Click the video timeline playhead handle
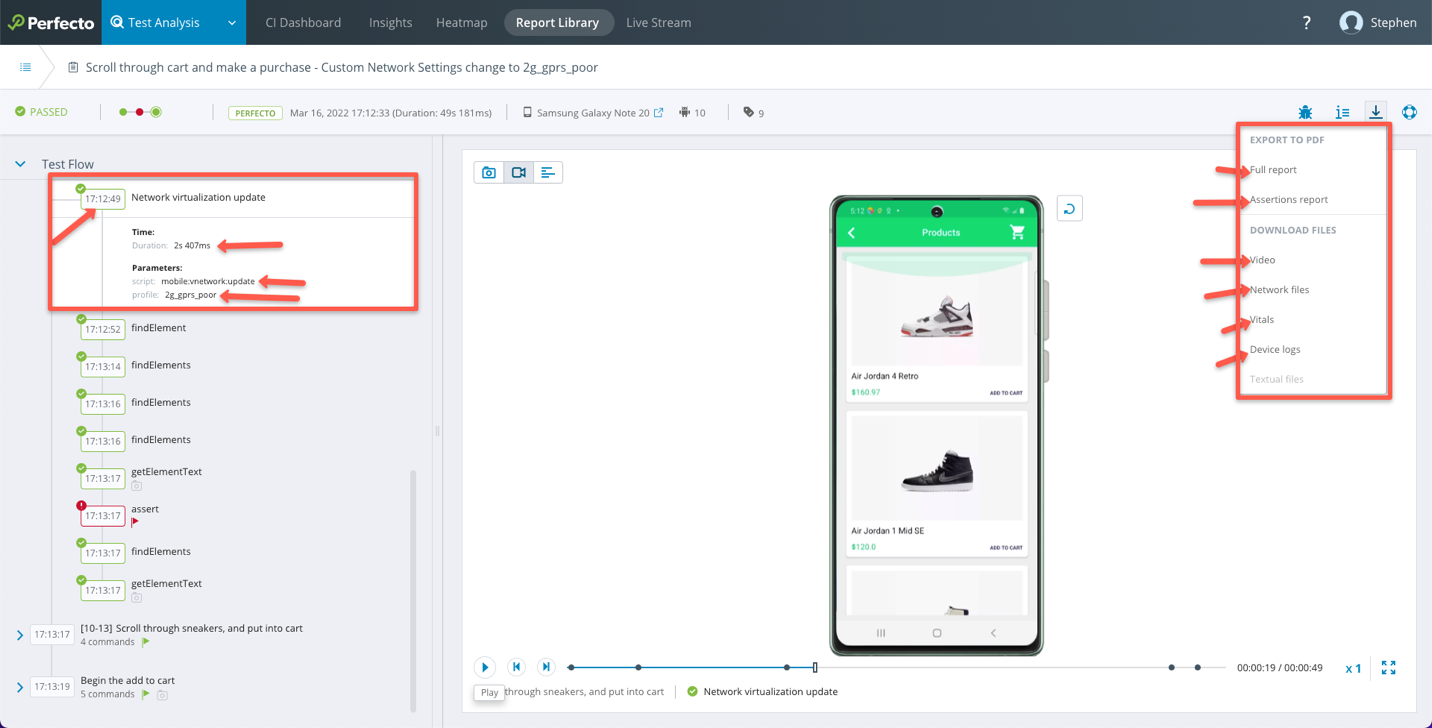 point(815,667)
